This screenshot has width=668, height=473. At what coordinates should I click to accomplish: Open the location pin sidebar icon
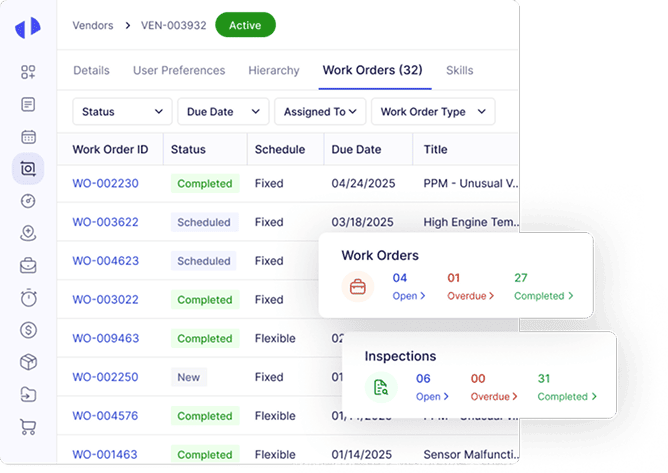click(28, 233)
